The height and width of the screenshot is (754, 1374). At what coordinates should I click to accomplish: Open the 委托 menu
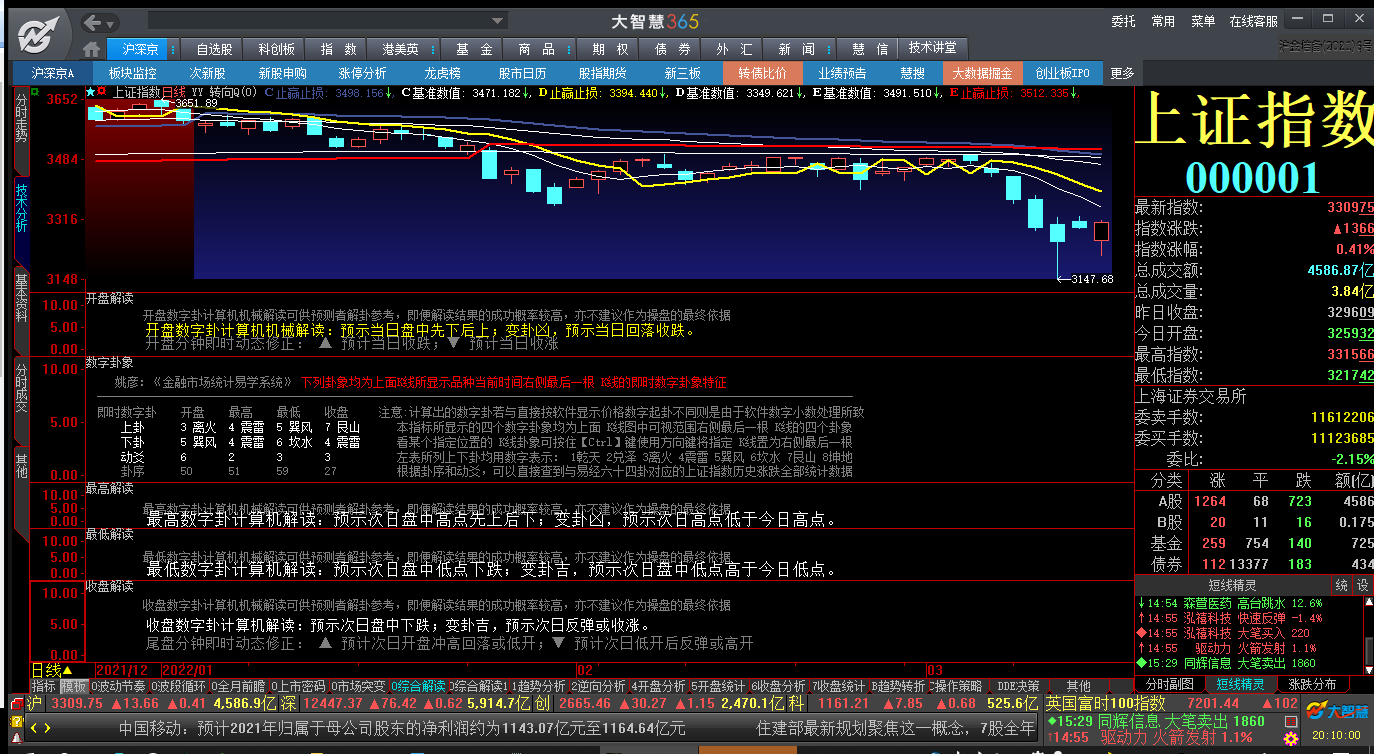point(1123,21)
